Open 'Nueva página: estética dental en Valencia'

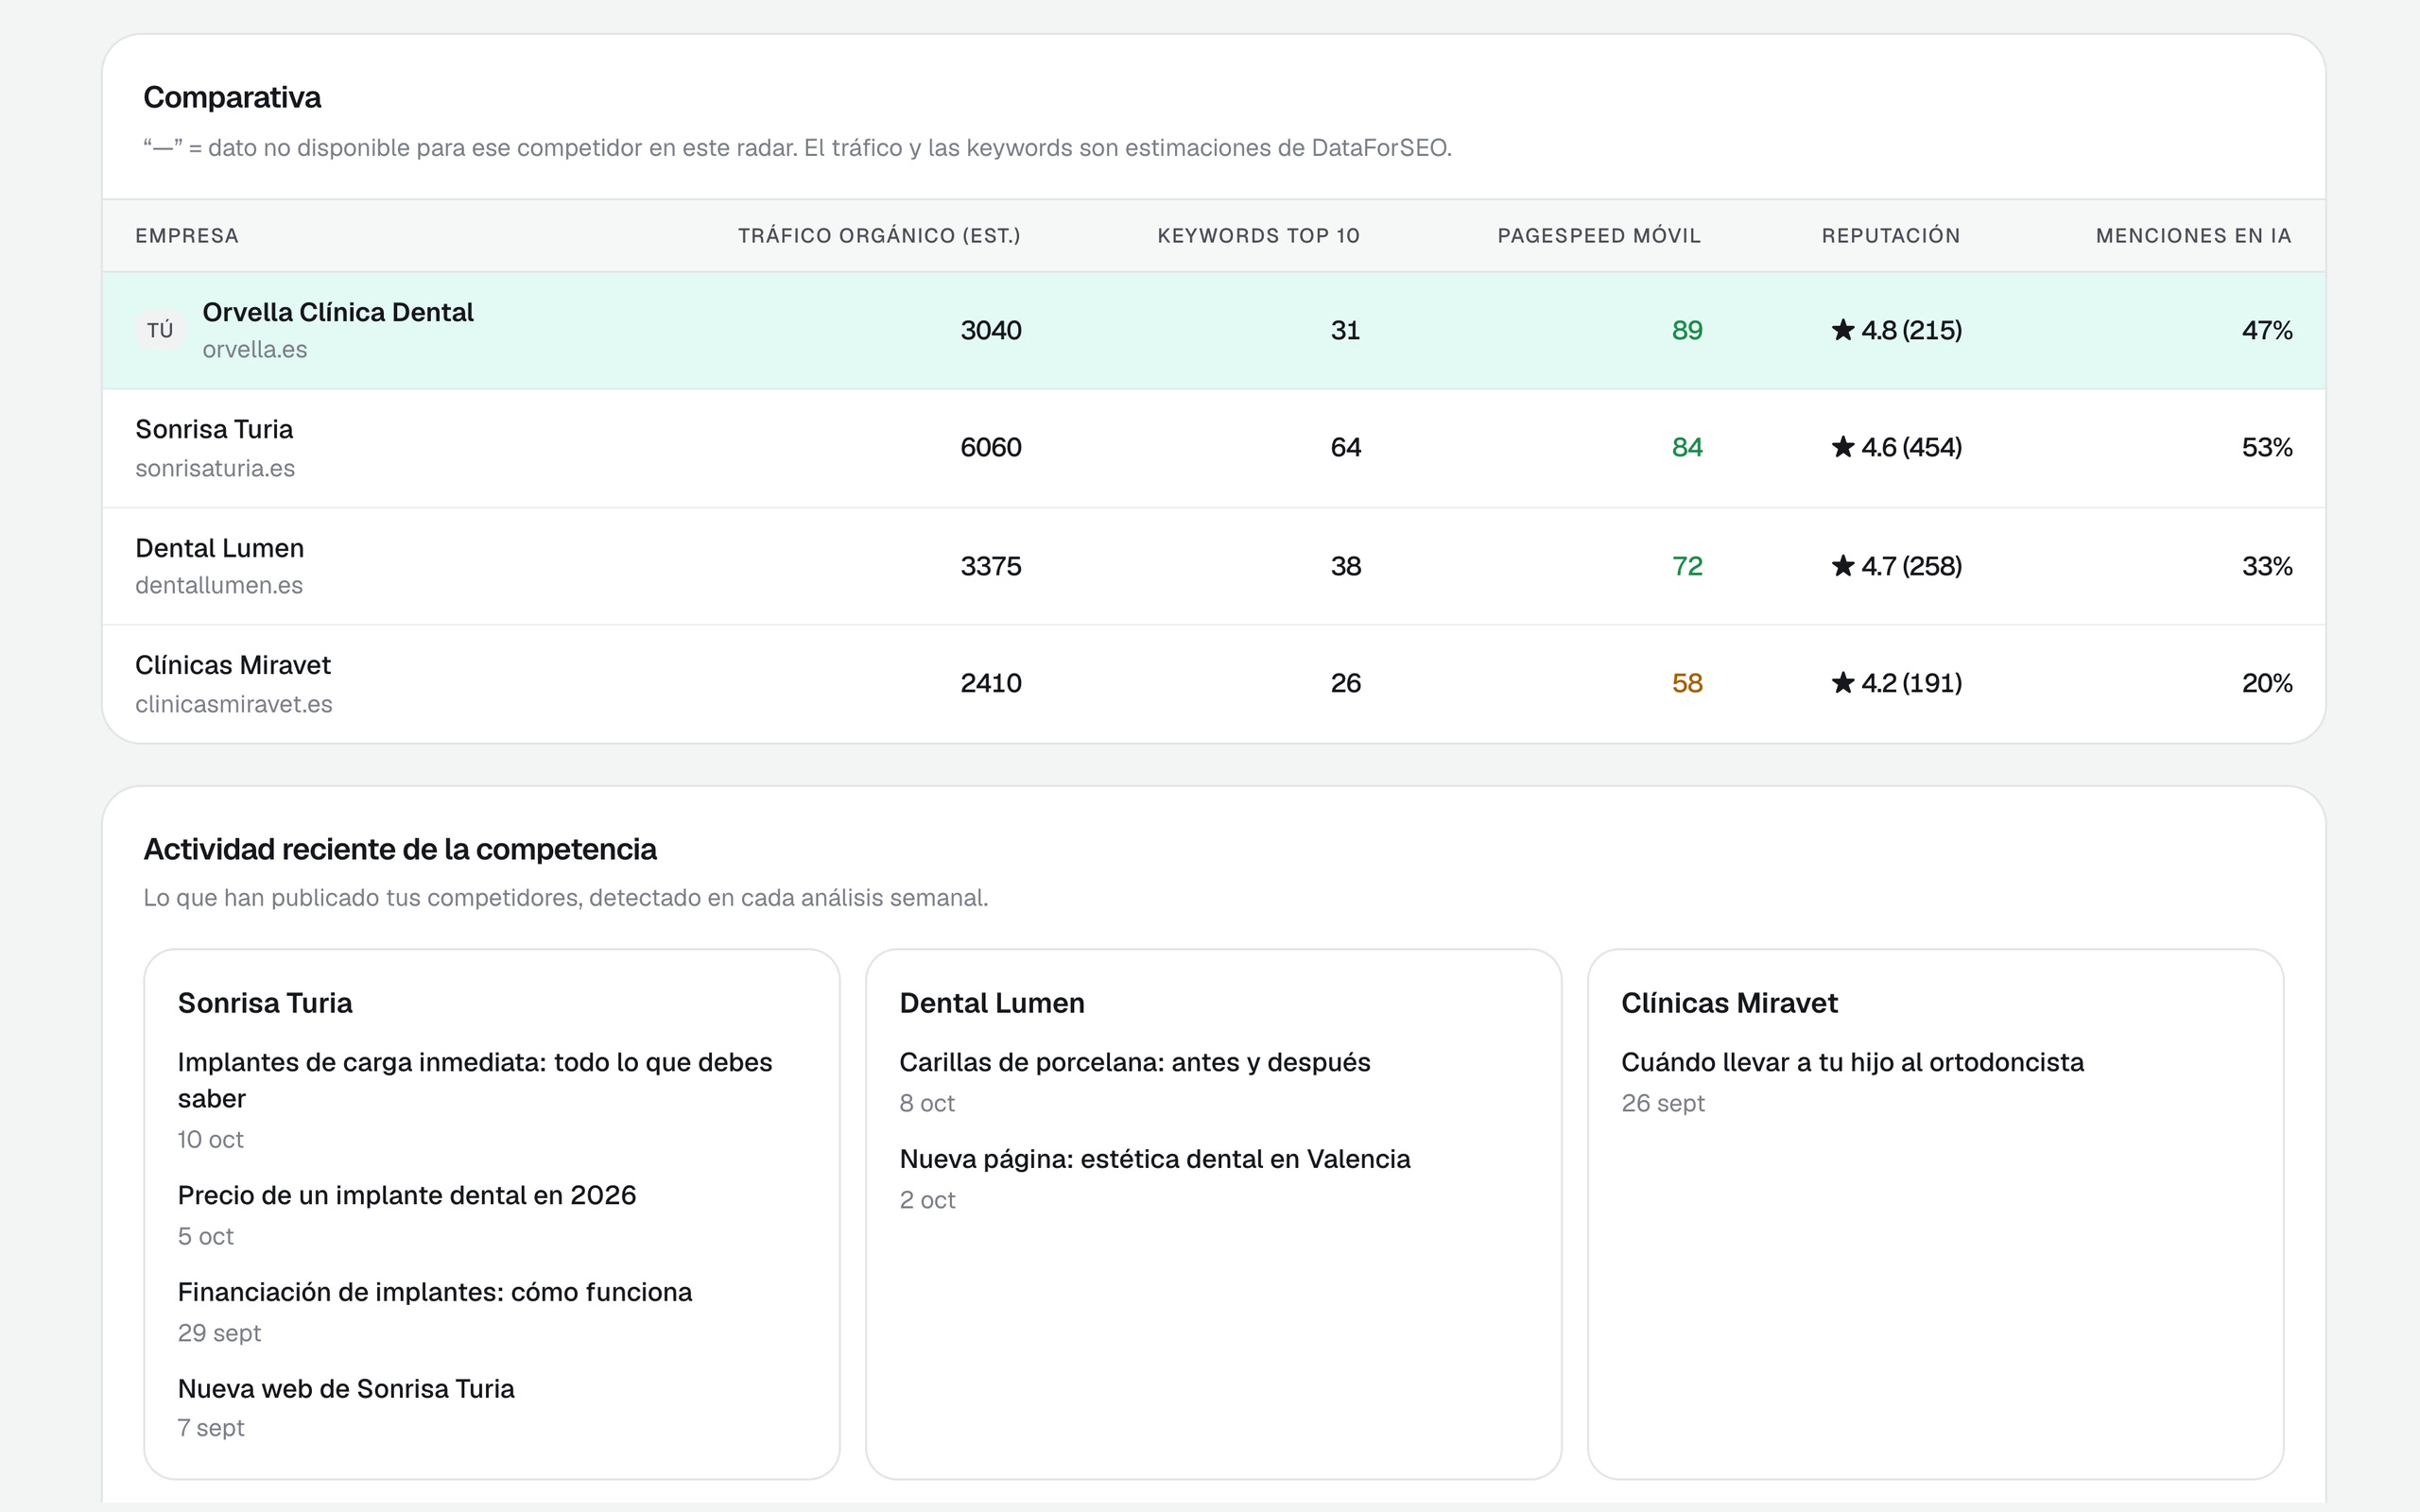click(1155, 1159)
